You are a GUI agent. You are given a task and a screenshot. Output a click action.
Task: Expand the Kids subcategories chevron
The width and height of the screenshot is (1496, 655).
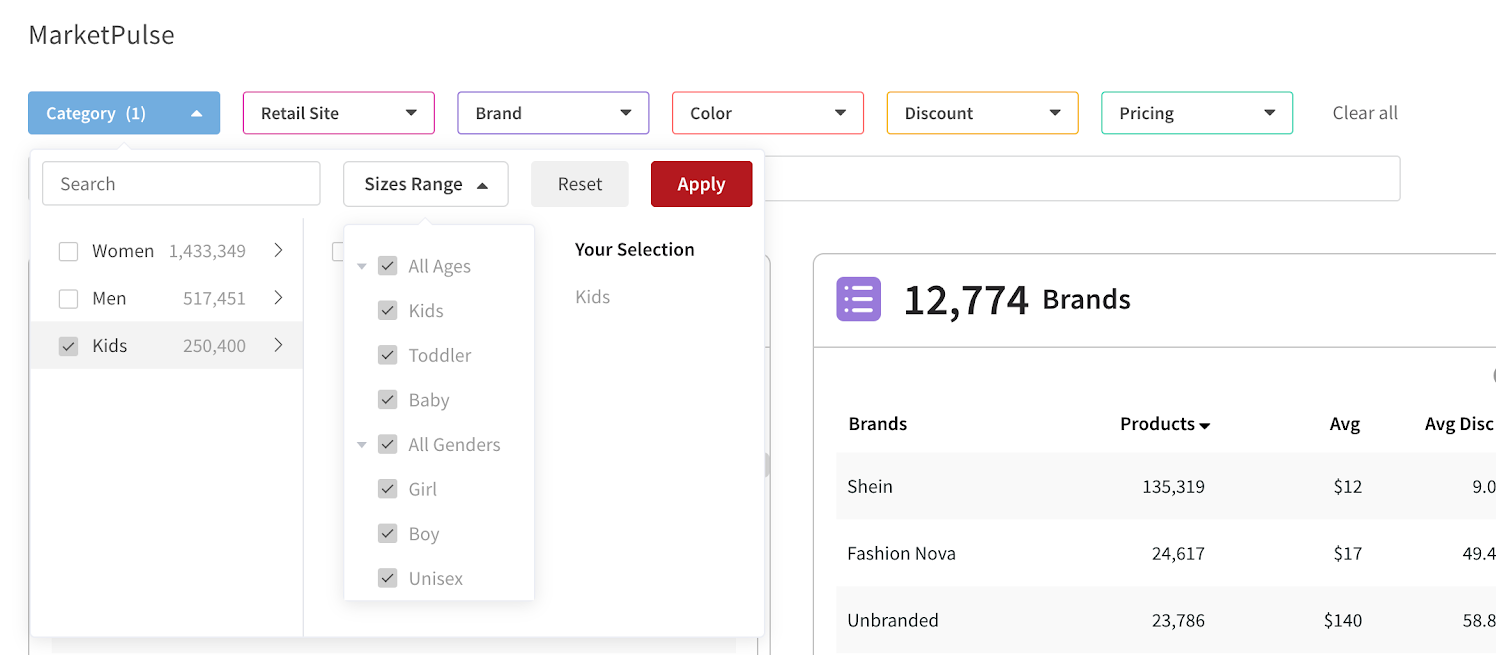[278, 345]
